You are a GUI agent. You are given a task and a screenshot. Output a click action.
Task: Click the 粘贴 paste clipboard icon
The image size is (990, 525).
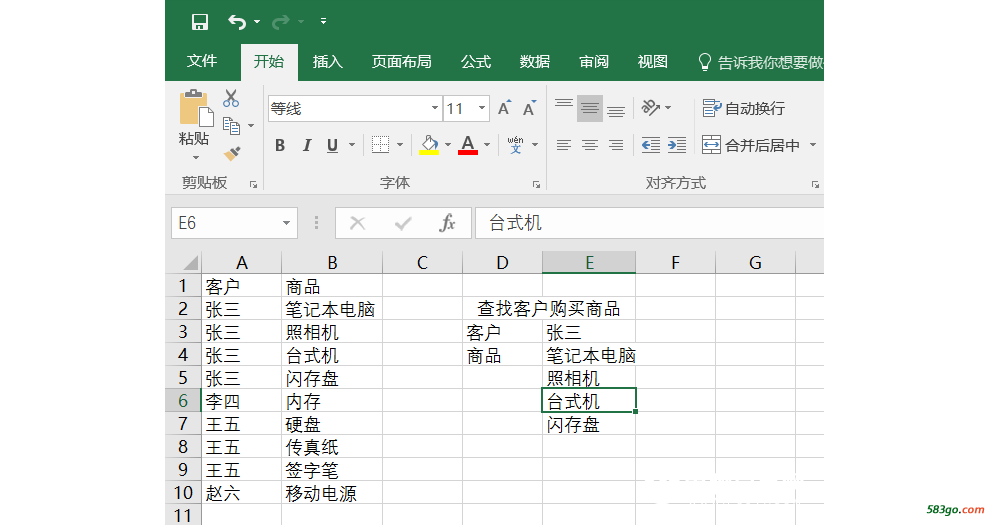click(196, 109)
